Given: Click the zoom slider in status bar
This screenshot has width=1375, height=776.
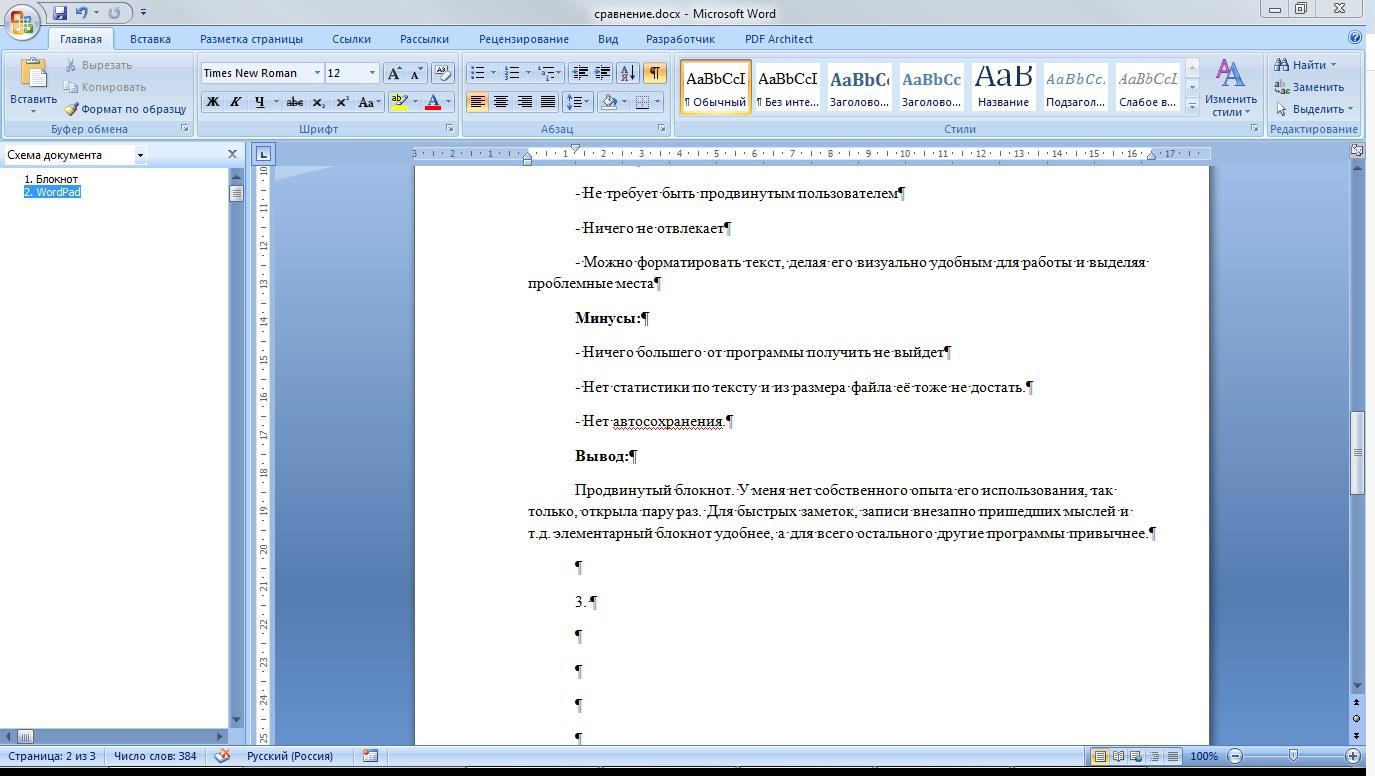Looking at the screenshot, I should pyautogui.click(x=1293, y=756).
